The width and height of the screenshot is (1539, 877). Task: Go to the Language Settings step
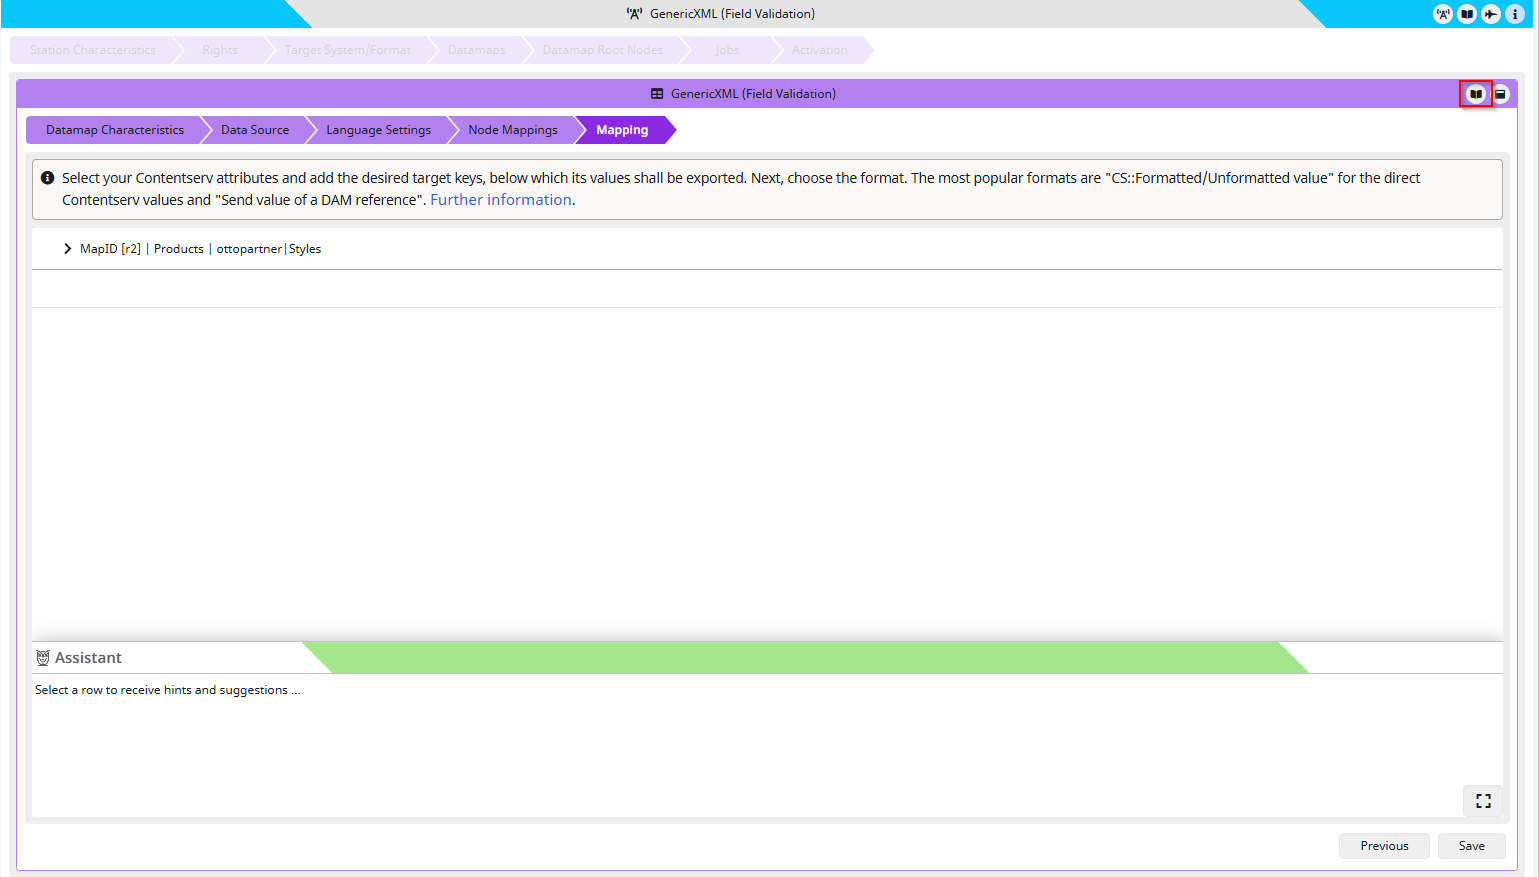(x=378, y=130)
